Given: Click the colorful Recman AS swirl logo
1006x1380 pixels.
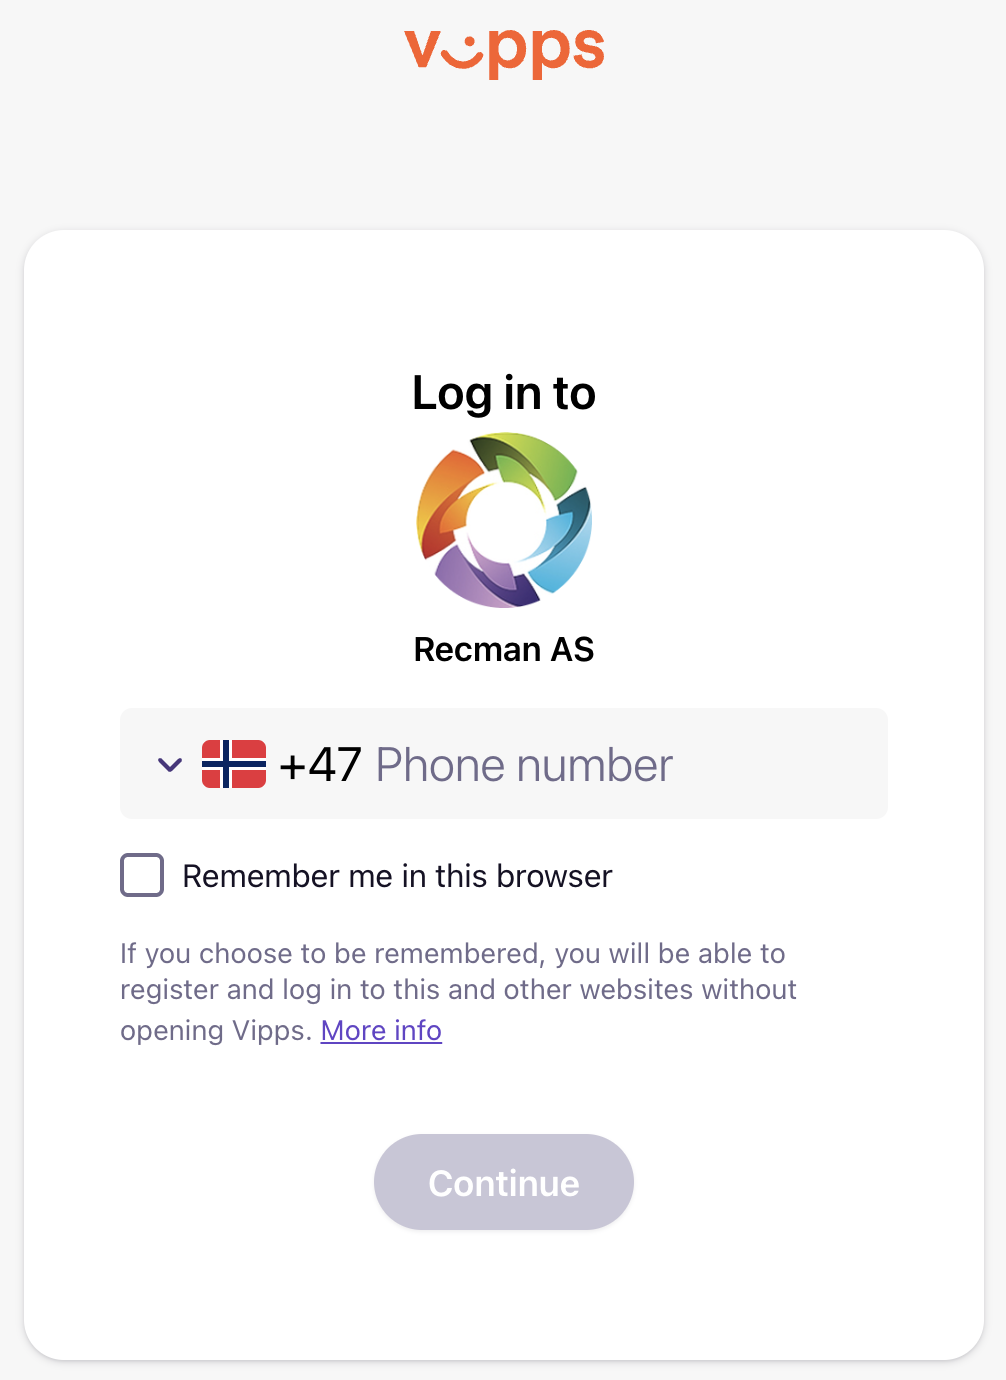Looking at the screenshot, I should click(504, 520).
